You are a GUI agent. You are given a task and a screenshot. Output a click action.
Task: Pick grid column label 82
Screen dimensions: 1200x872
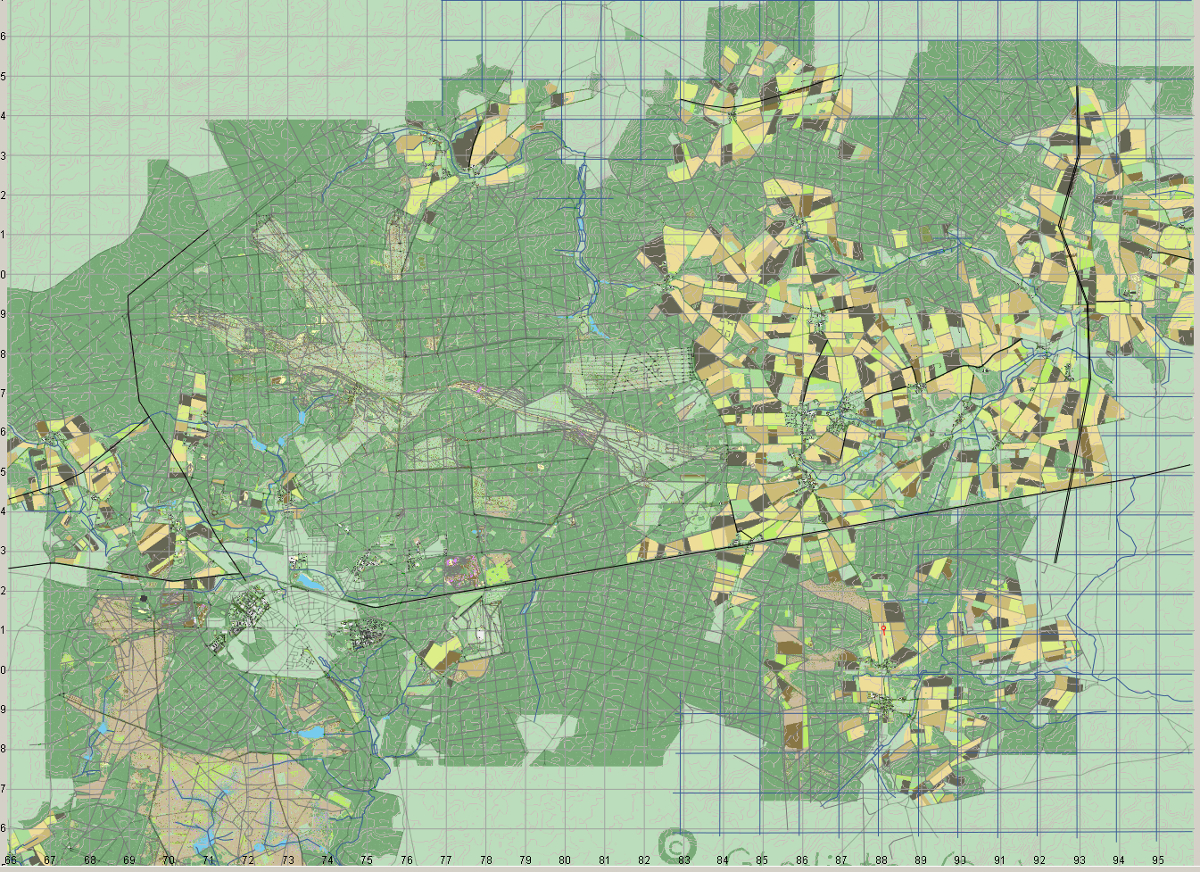pyautogui.click(x=643, y=860)
